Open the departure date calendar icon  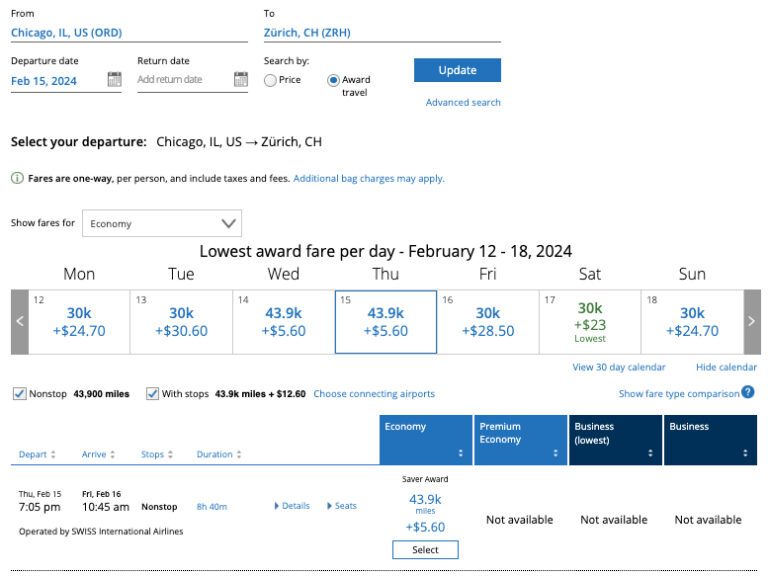click(114, 80)
